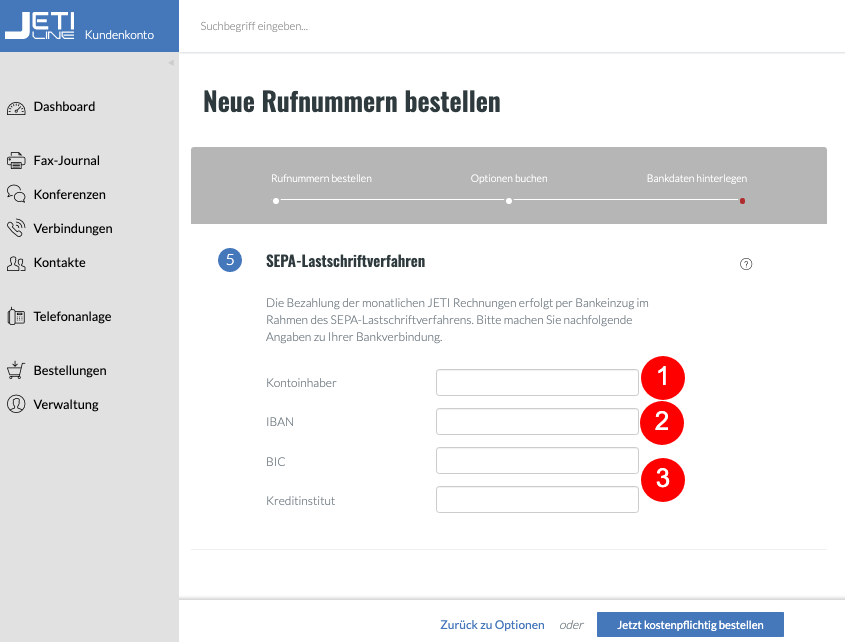Click the Dashboard gauge icon
The width and height of the screenshot is (845, 642).
[x=16, y=108]
